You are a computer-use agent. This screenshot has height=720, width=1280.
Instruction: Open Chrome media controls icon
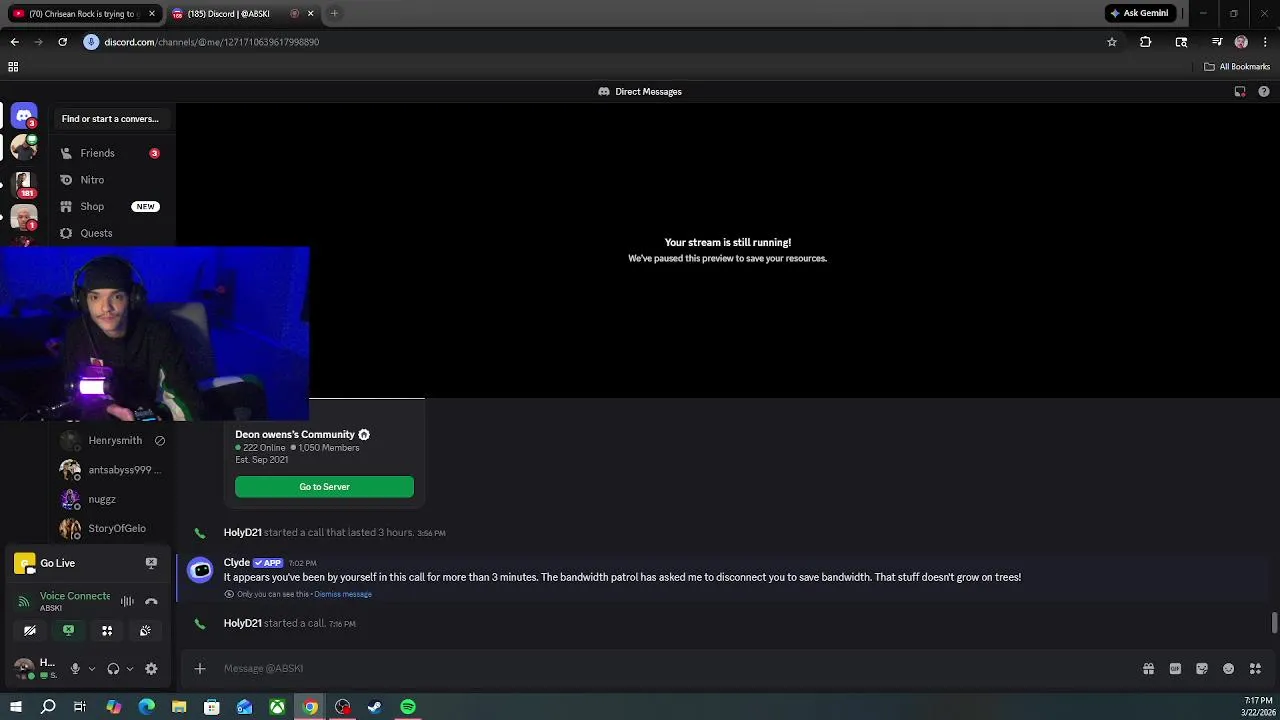1216,42
